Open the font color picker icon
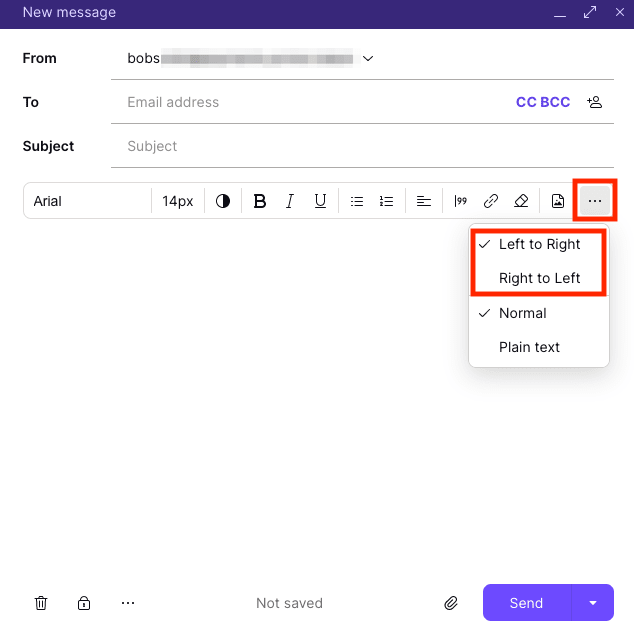 pos(223,201)
